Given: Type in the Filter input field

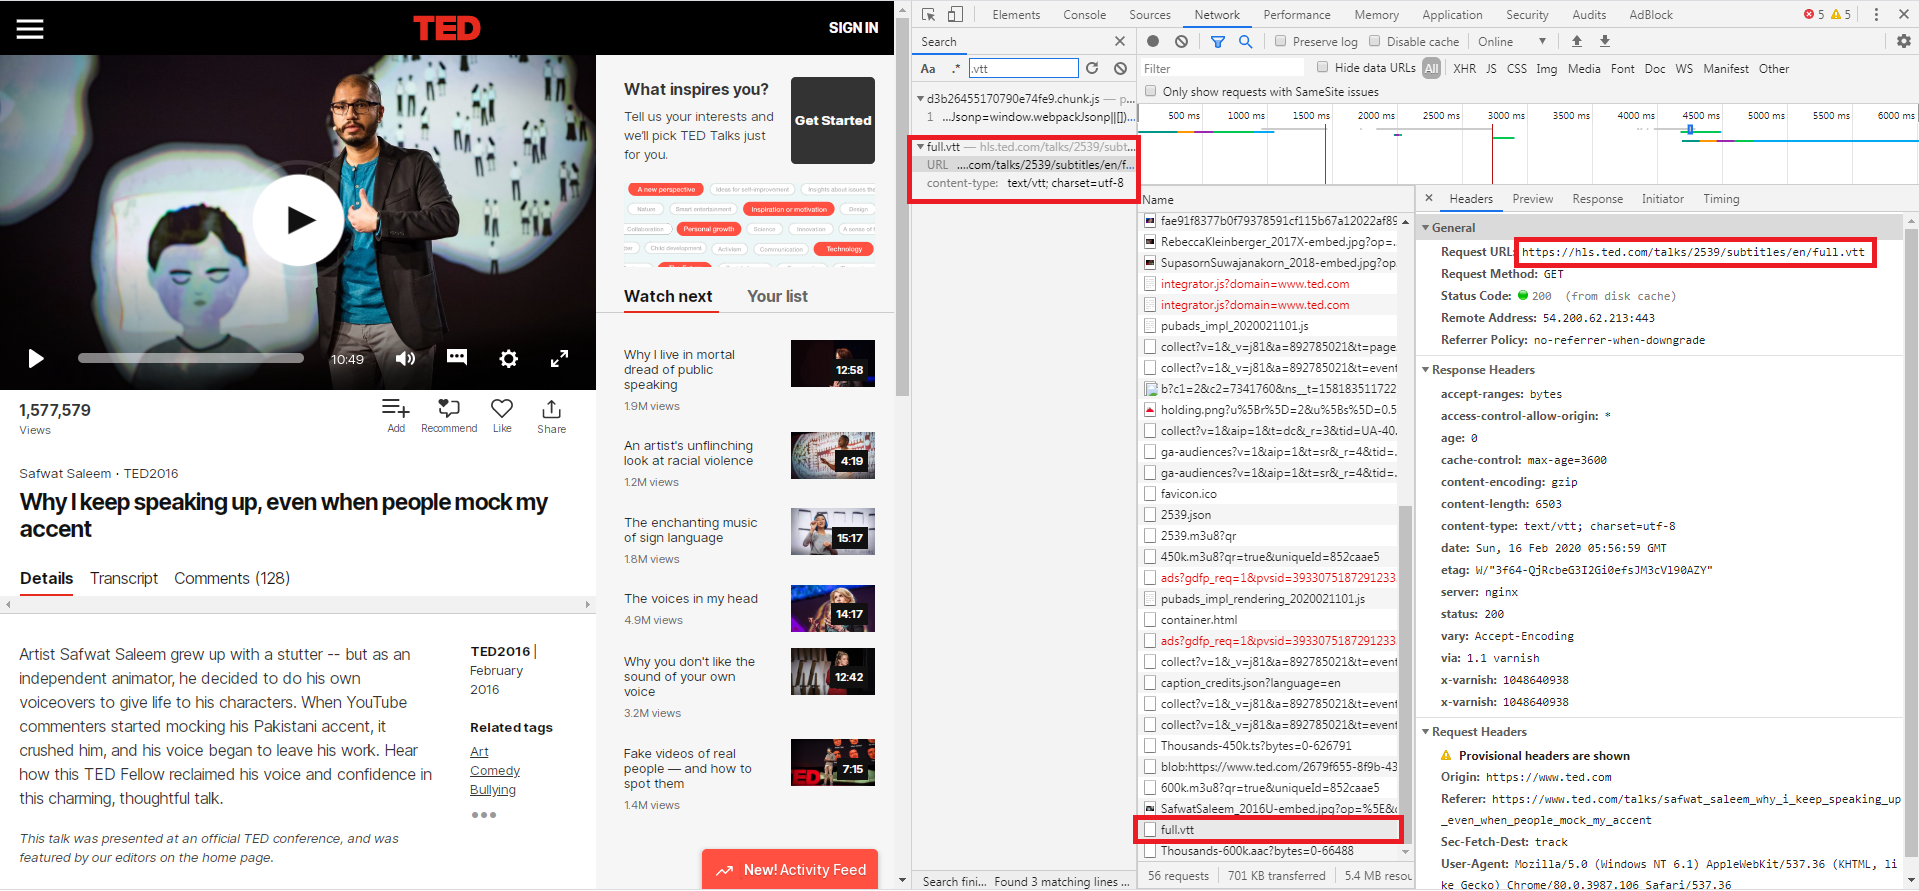Looking at the screenshot, I should [x=1222, y=68].
